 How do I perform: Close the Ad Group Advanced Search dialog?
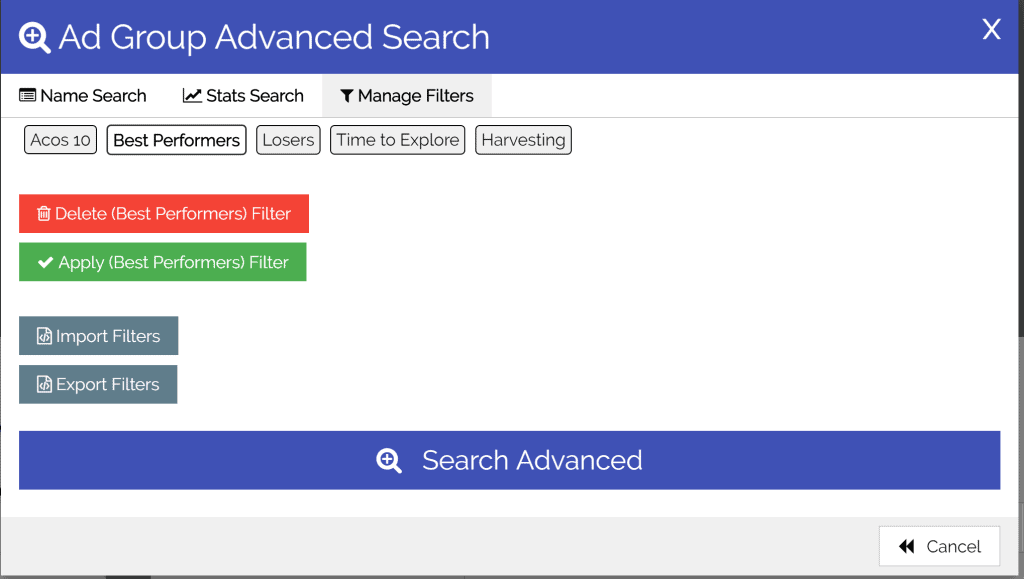(991, 30)
